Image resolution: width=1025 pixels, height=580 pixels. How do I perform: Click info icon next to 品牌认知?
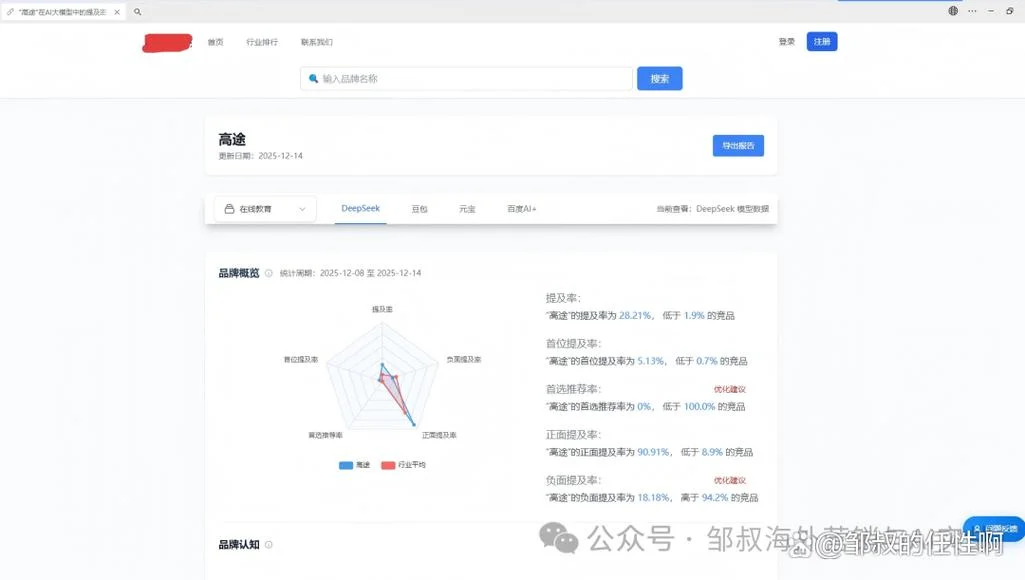(x=268, y=545)
